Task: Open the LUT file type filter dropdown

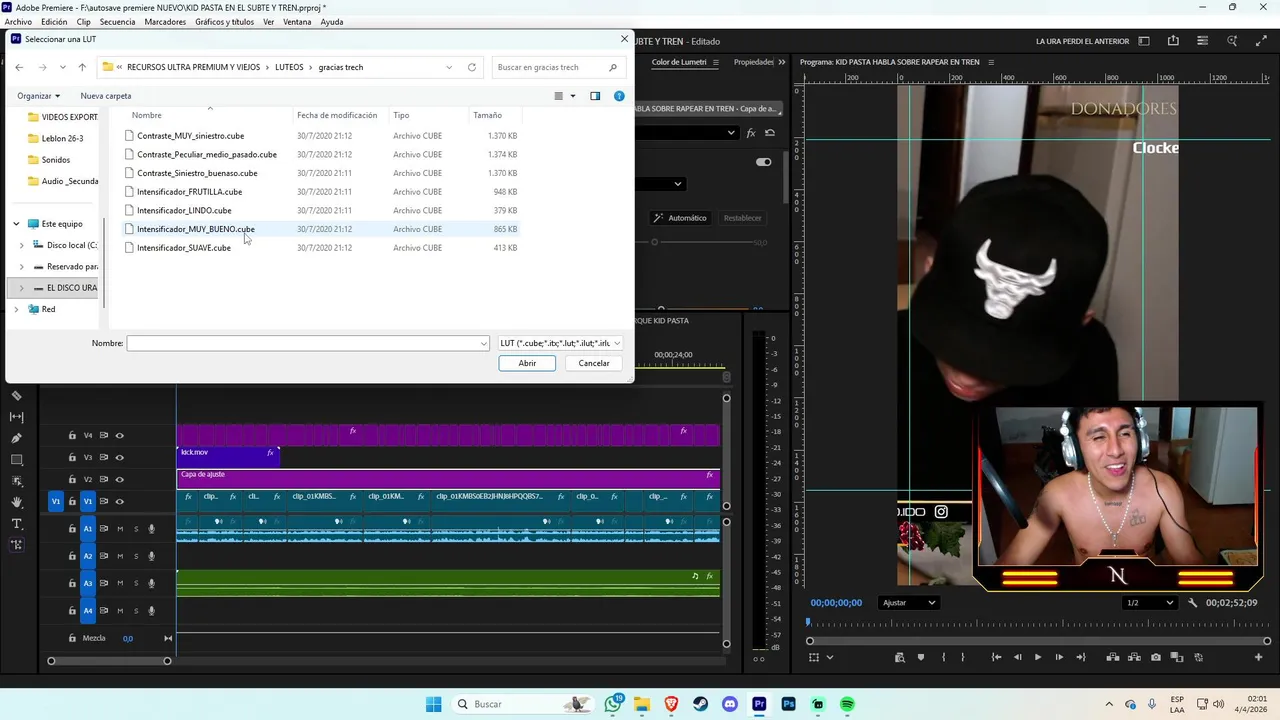Action: coord(560,343)
